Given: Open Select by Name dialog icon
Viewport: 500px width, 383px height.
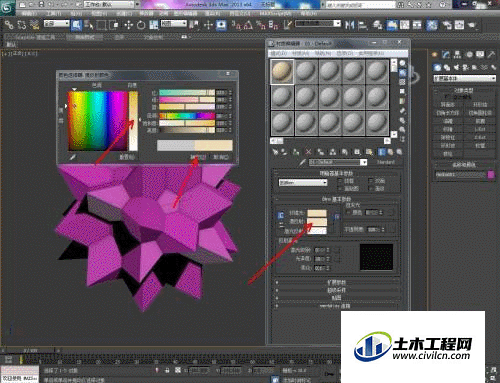Looking at the screenshot, I should [x=88, y=25].
